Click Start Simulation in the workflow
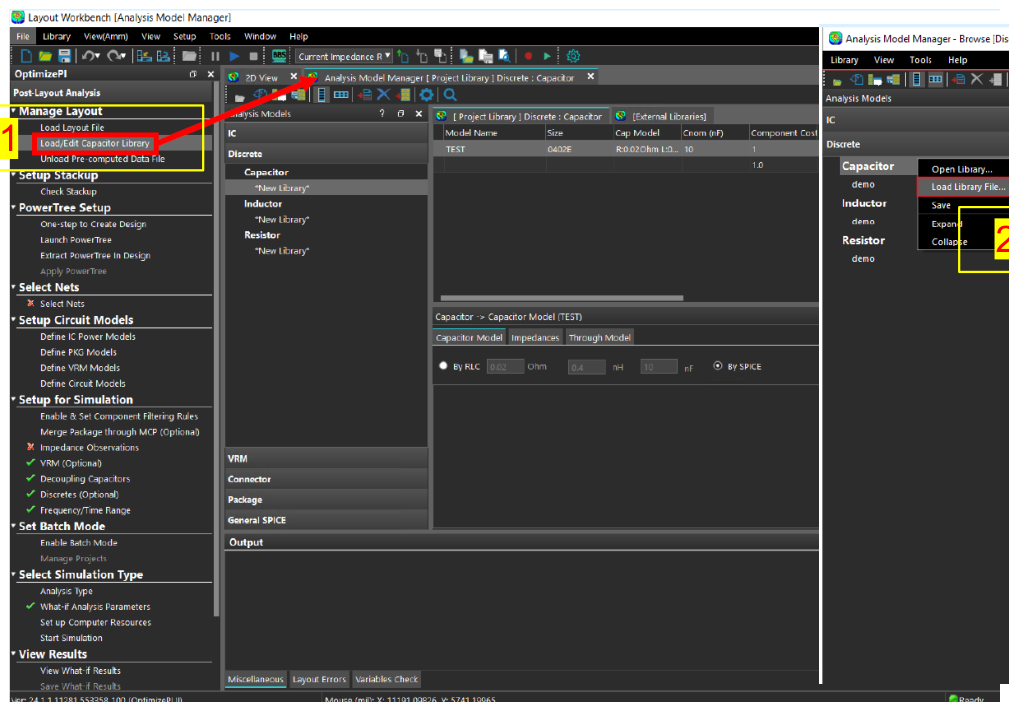Viewport: 1009px width, 711px height. [71, 638]
